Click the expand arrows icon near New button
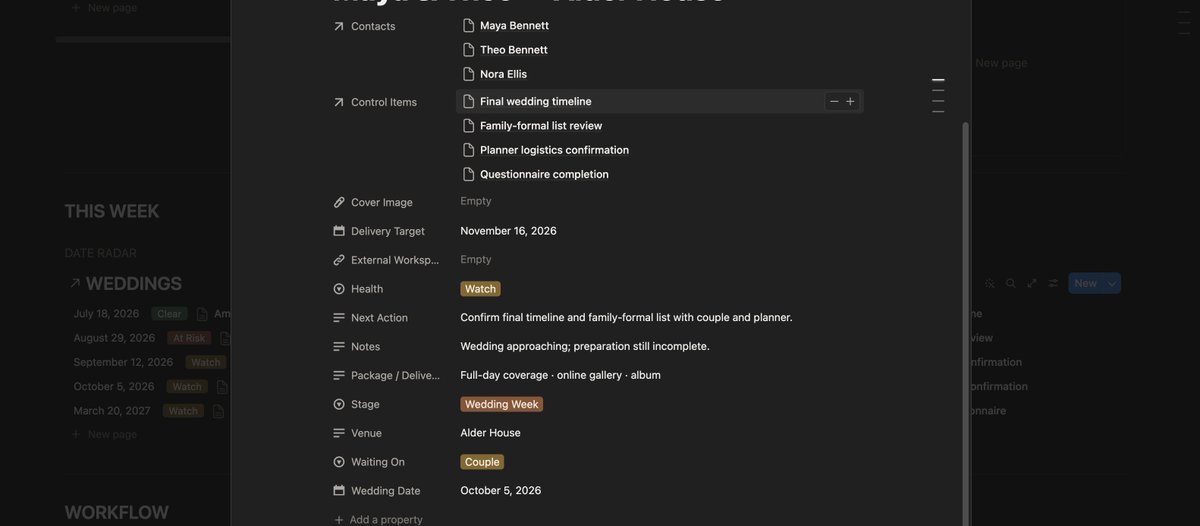 tap(1032, 283)
